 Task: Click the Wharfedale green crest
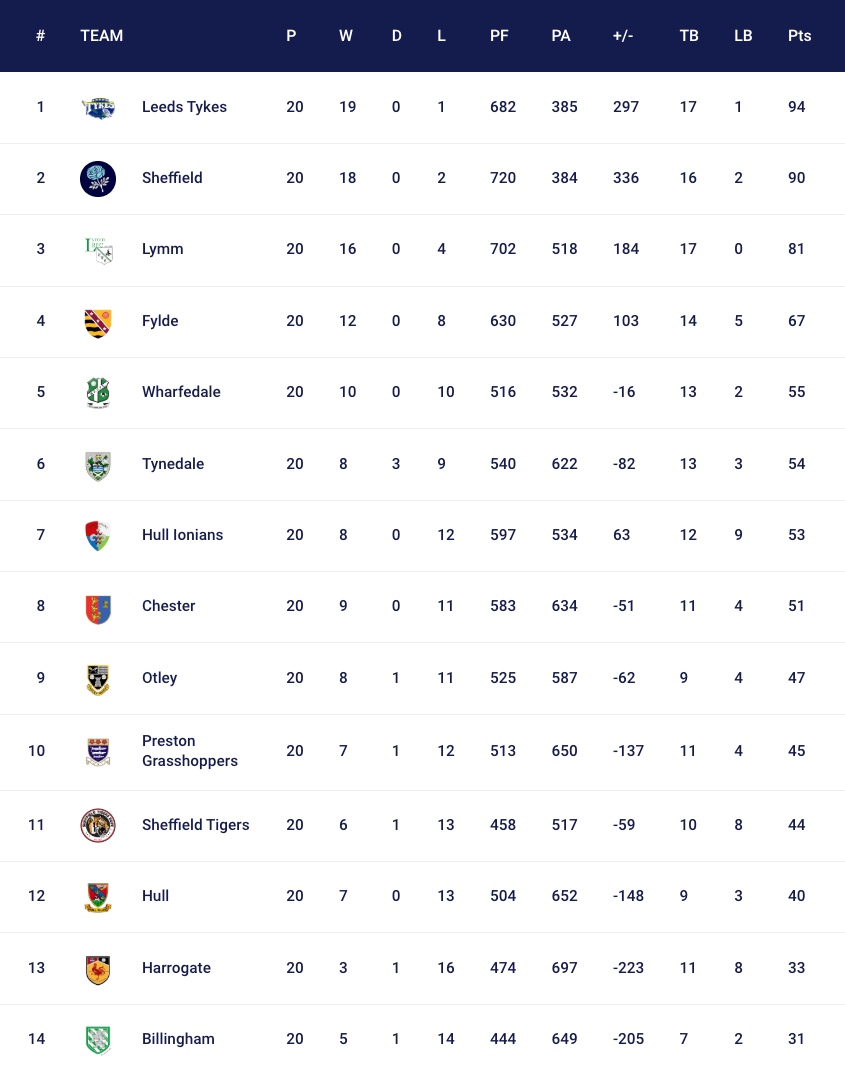[98, 393]
